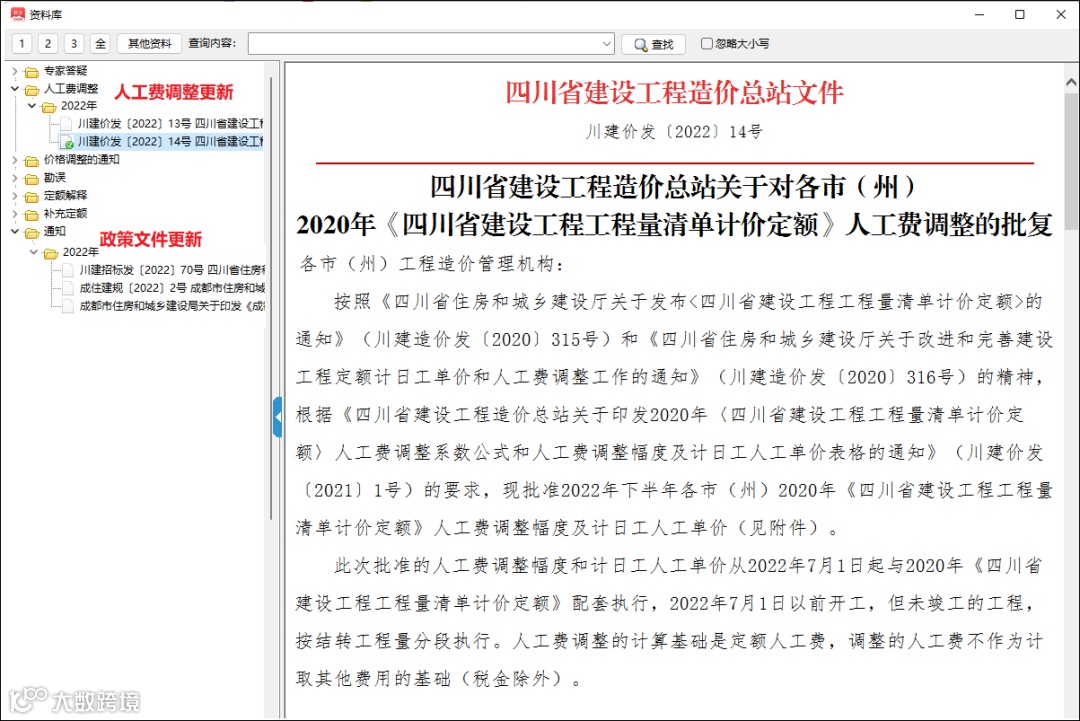Maximize the 资料库 window
1080x721 pixels.
pos(1020,14)
